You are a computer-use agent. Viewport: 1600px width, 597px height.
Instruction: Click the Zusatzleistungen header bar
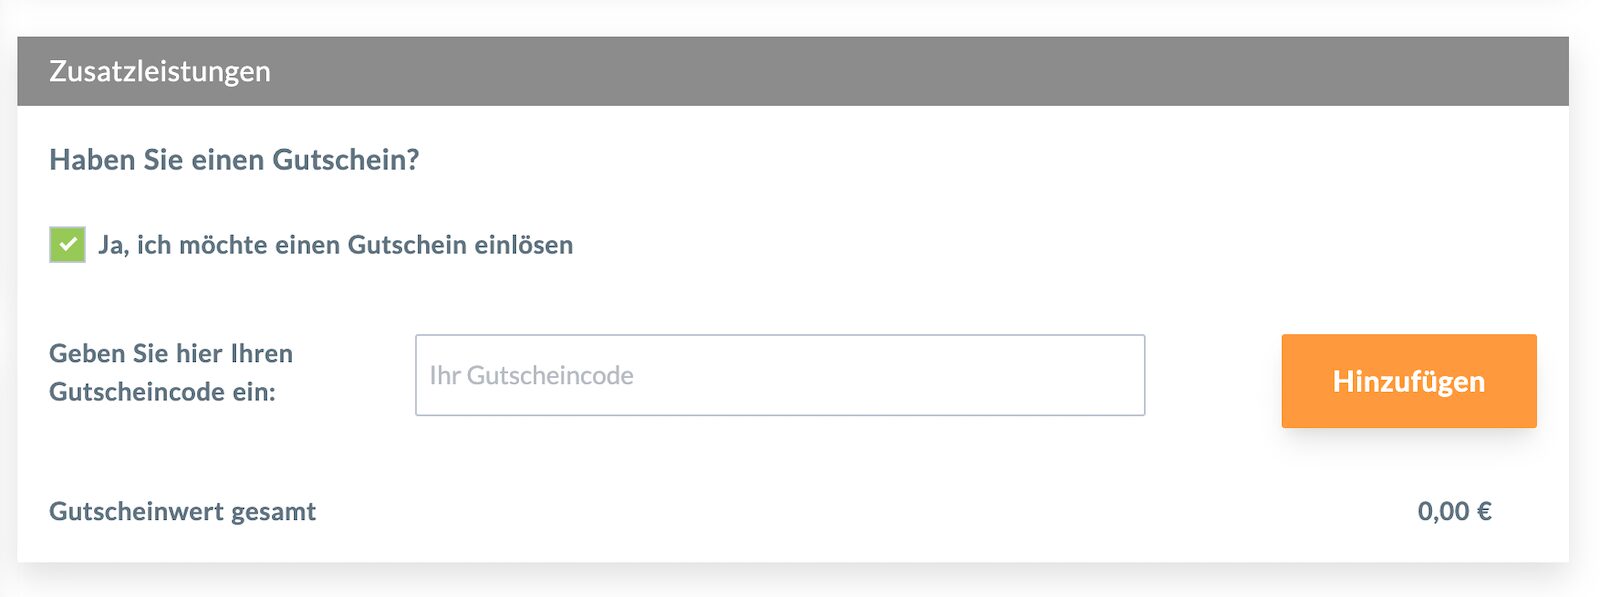[x=800, y=70]
